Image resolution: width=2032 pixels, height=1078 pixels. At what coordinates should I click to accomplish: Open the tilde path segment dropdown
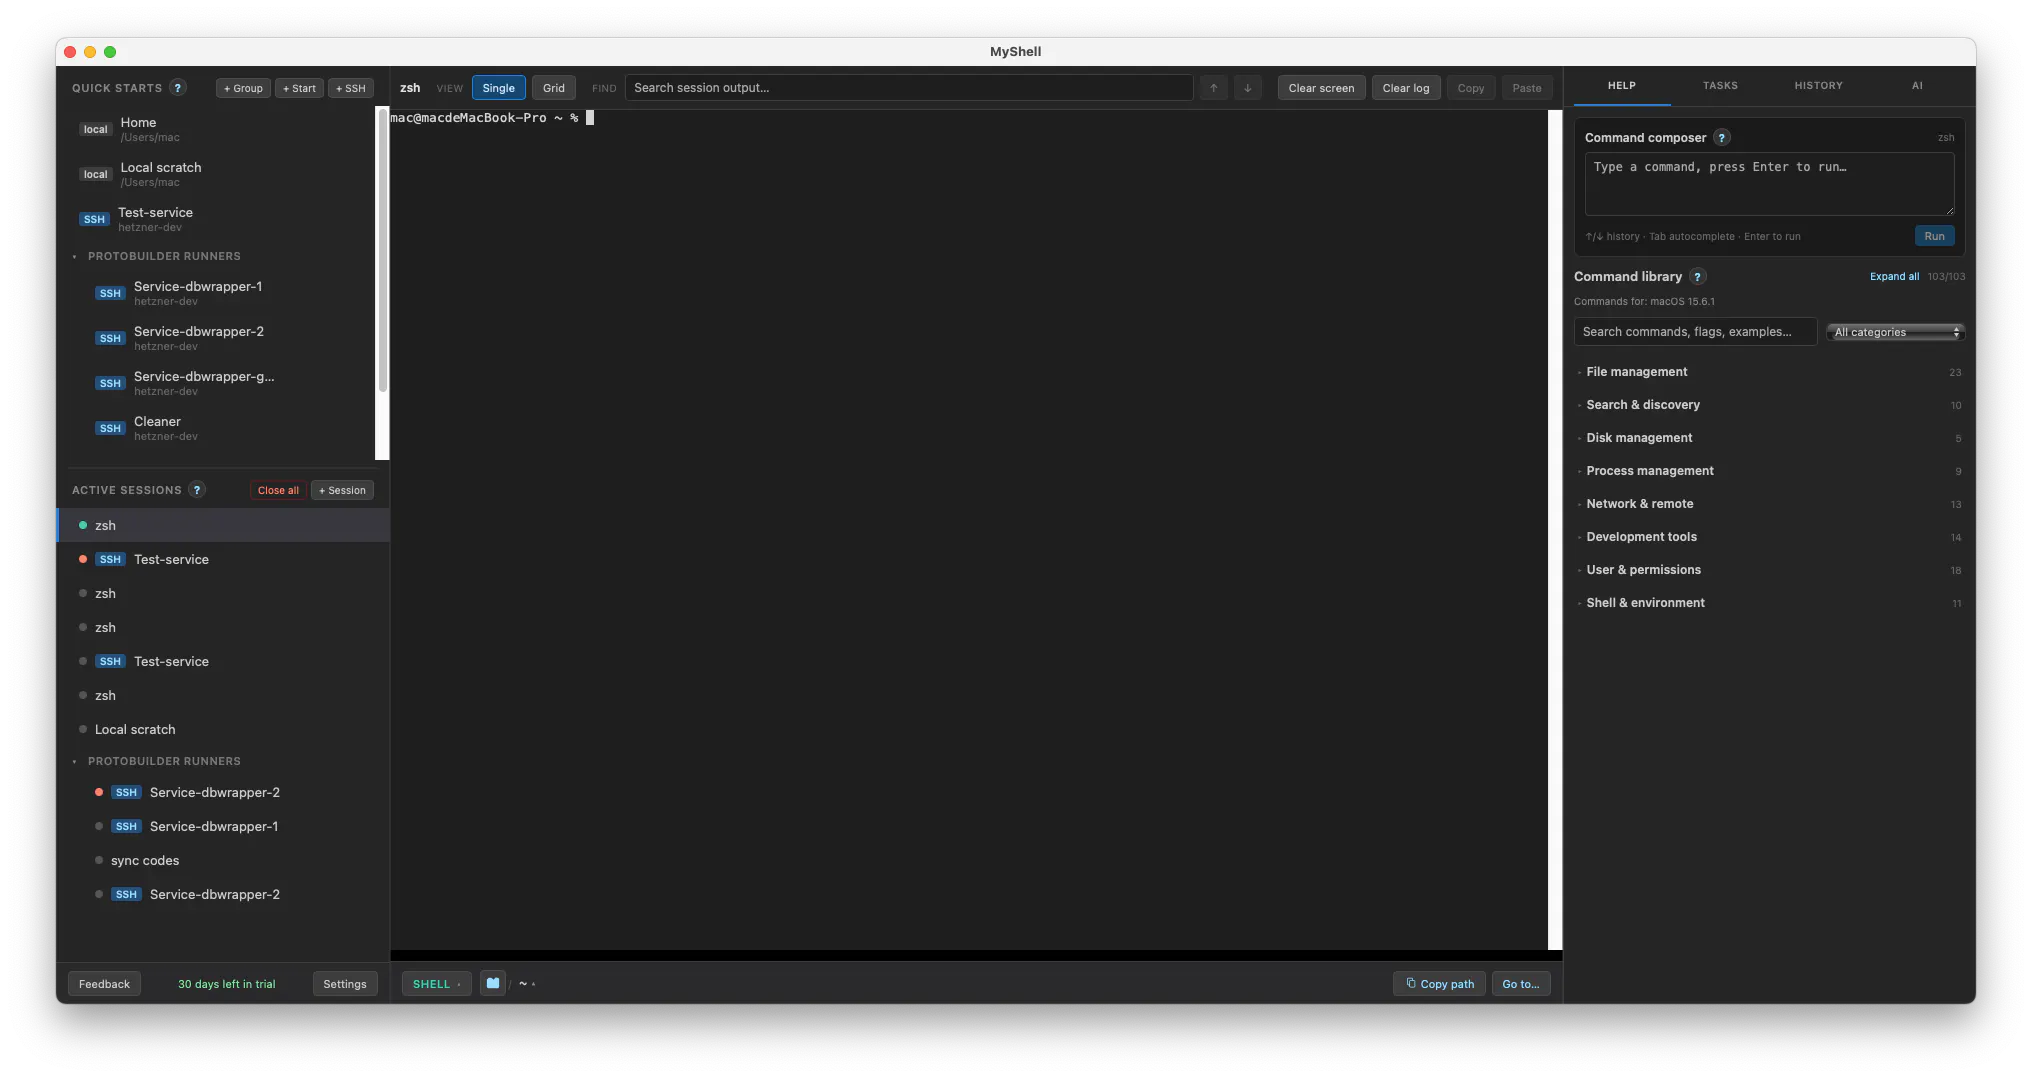point(526,984)
